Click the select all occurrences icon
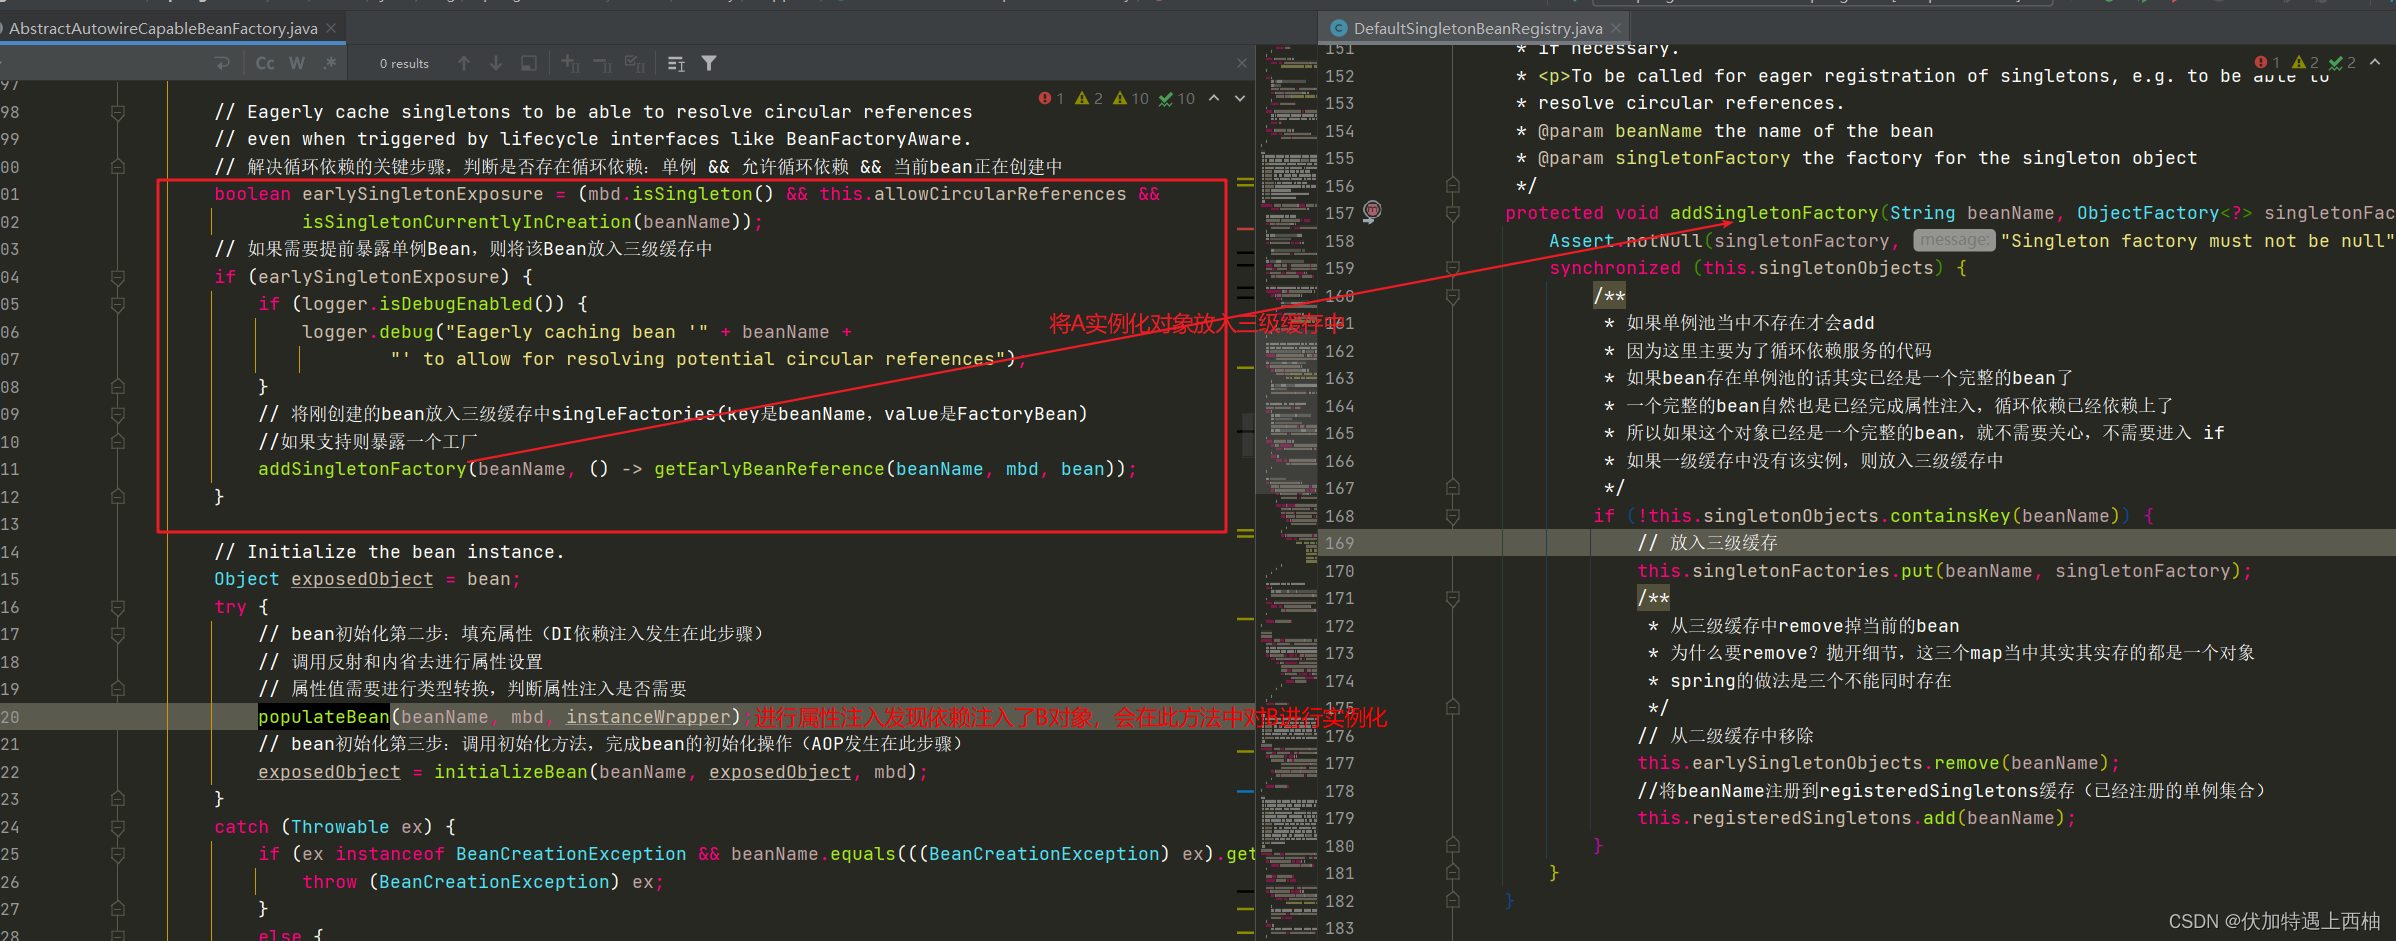Viewport: 2396px width, 941px height. pyautogui.click(x=529, y=63)
